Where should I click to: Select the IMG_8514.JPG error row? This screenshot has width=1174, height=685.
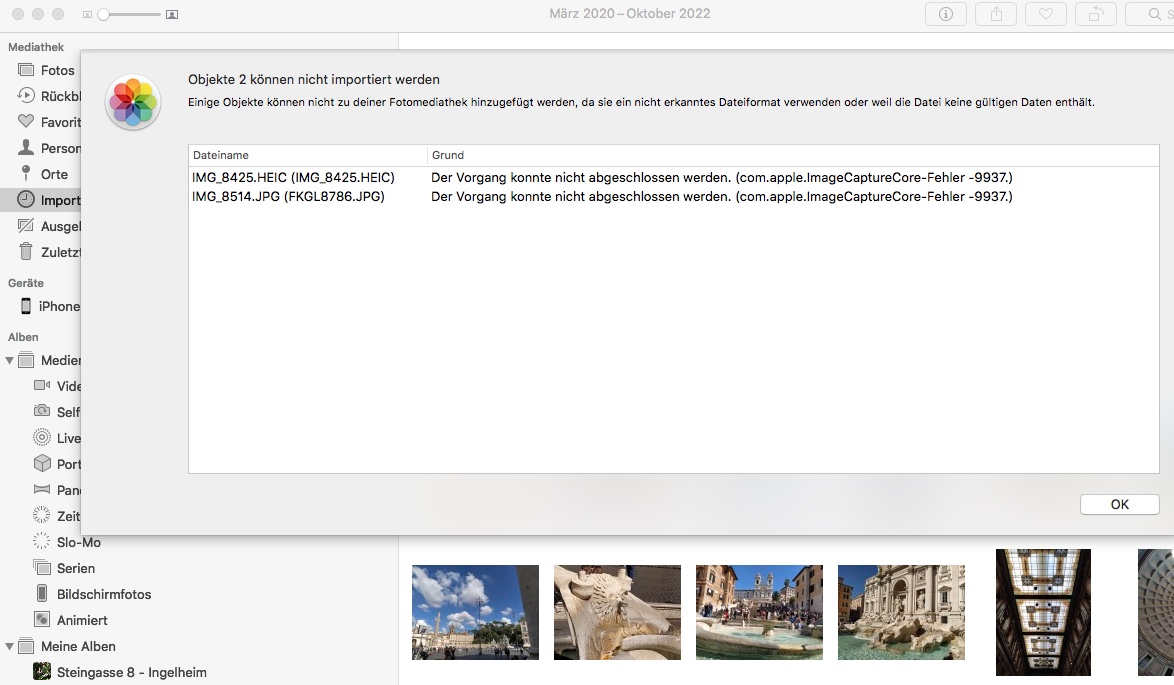(x=288, y=197)
